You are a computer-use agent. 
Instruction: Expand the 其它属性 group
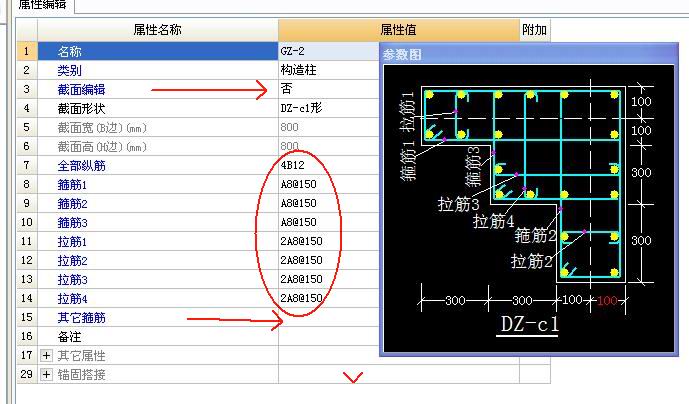pos(47,355)
